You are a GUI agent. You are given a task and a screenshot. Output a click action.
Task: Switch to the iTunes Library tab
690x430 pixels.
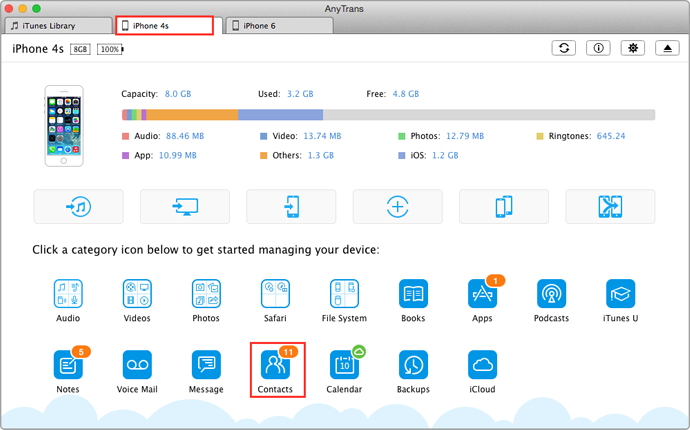pos(59,26)
